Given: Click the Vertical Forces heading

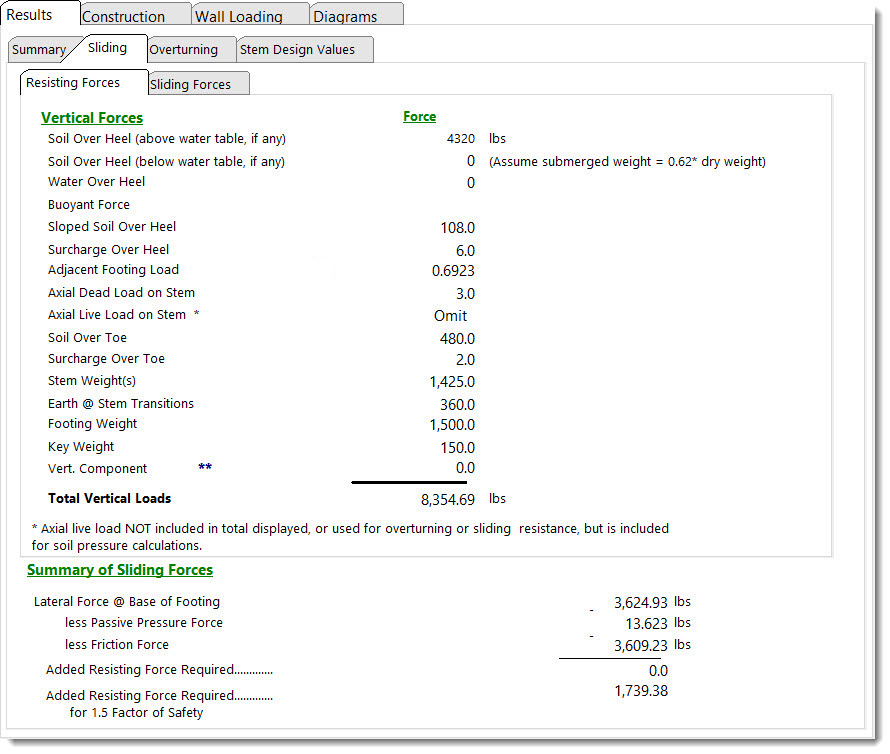Looking at the screenshot, I should click(x=92, y=118).
